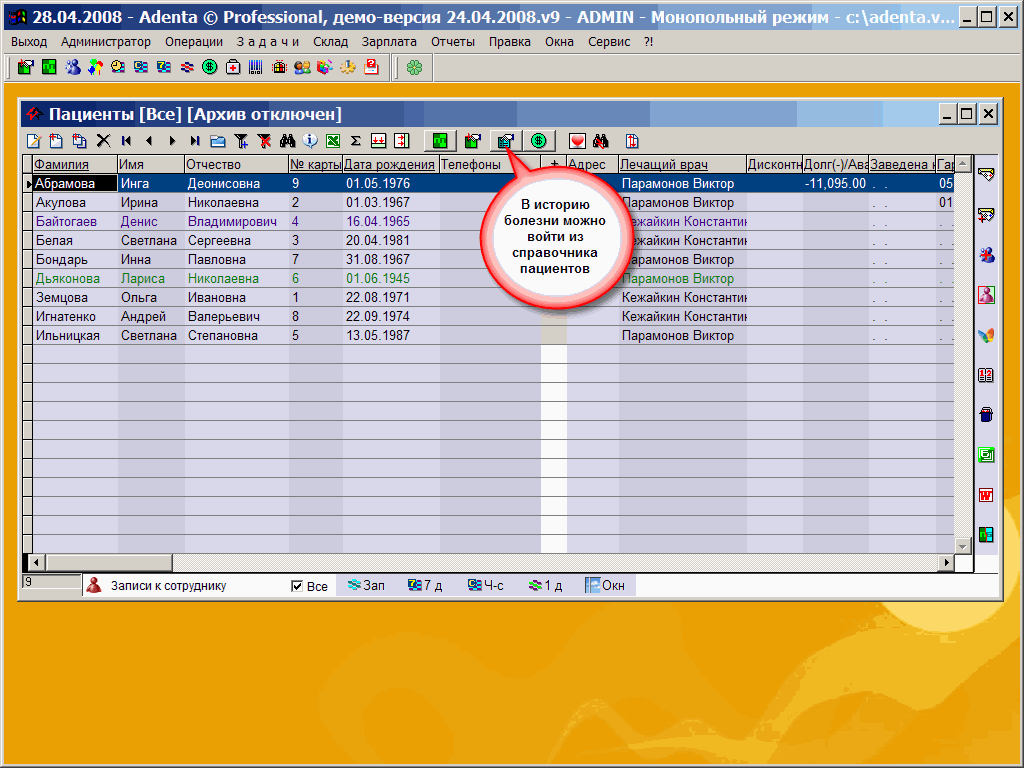Click the binoculars search icon beside Excel icon

point(288,141)
